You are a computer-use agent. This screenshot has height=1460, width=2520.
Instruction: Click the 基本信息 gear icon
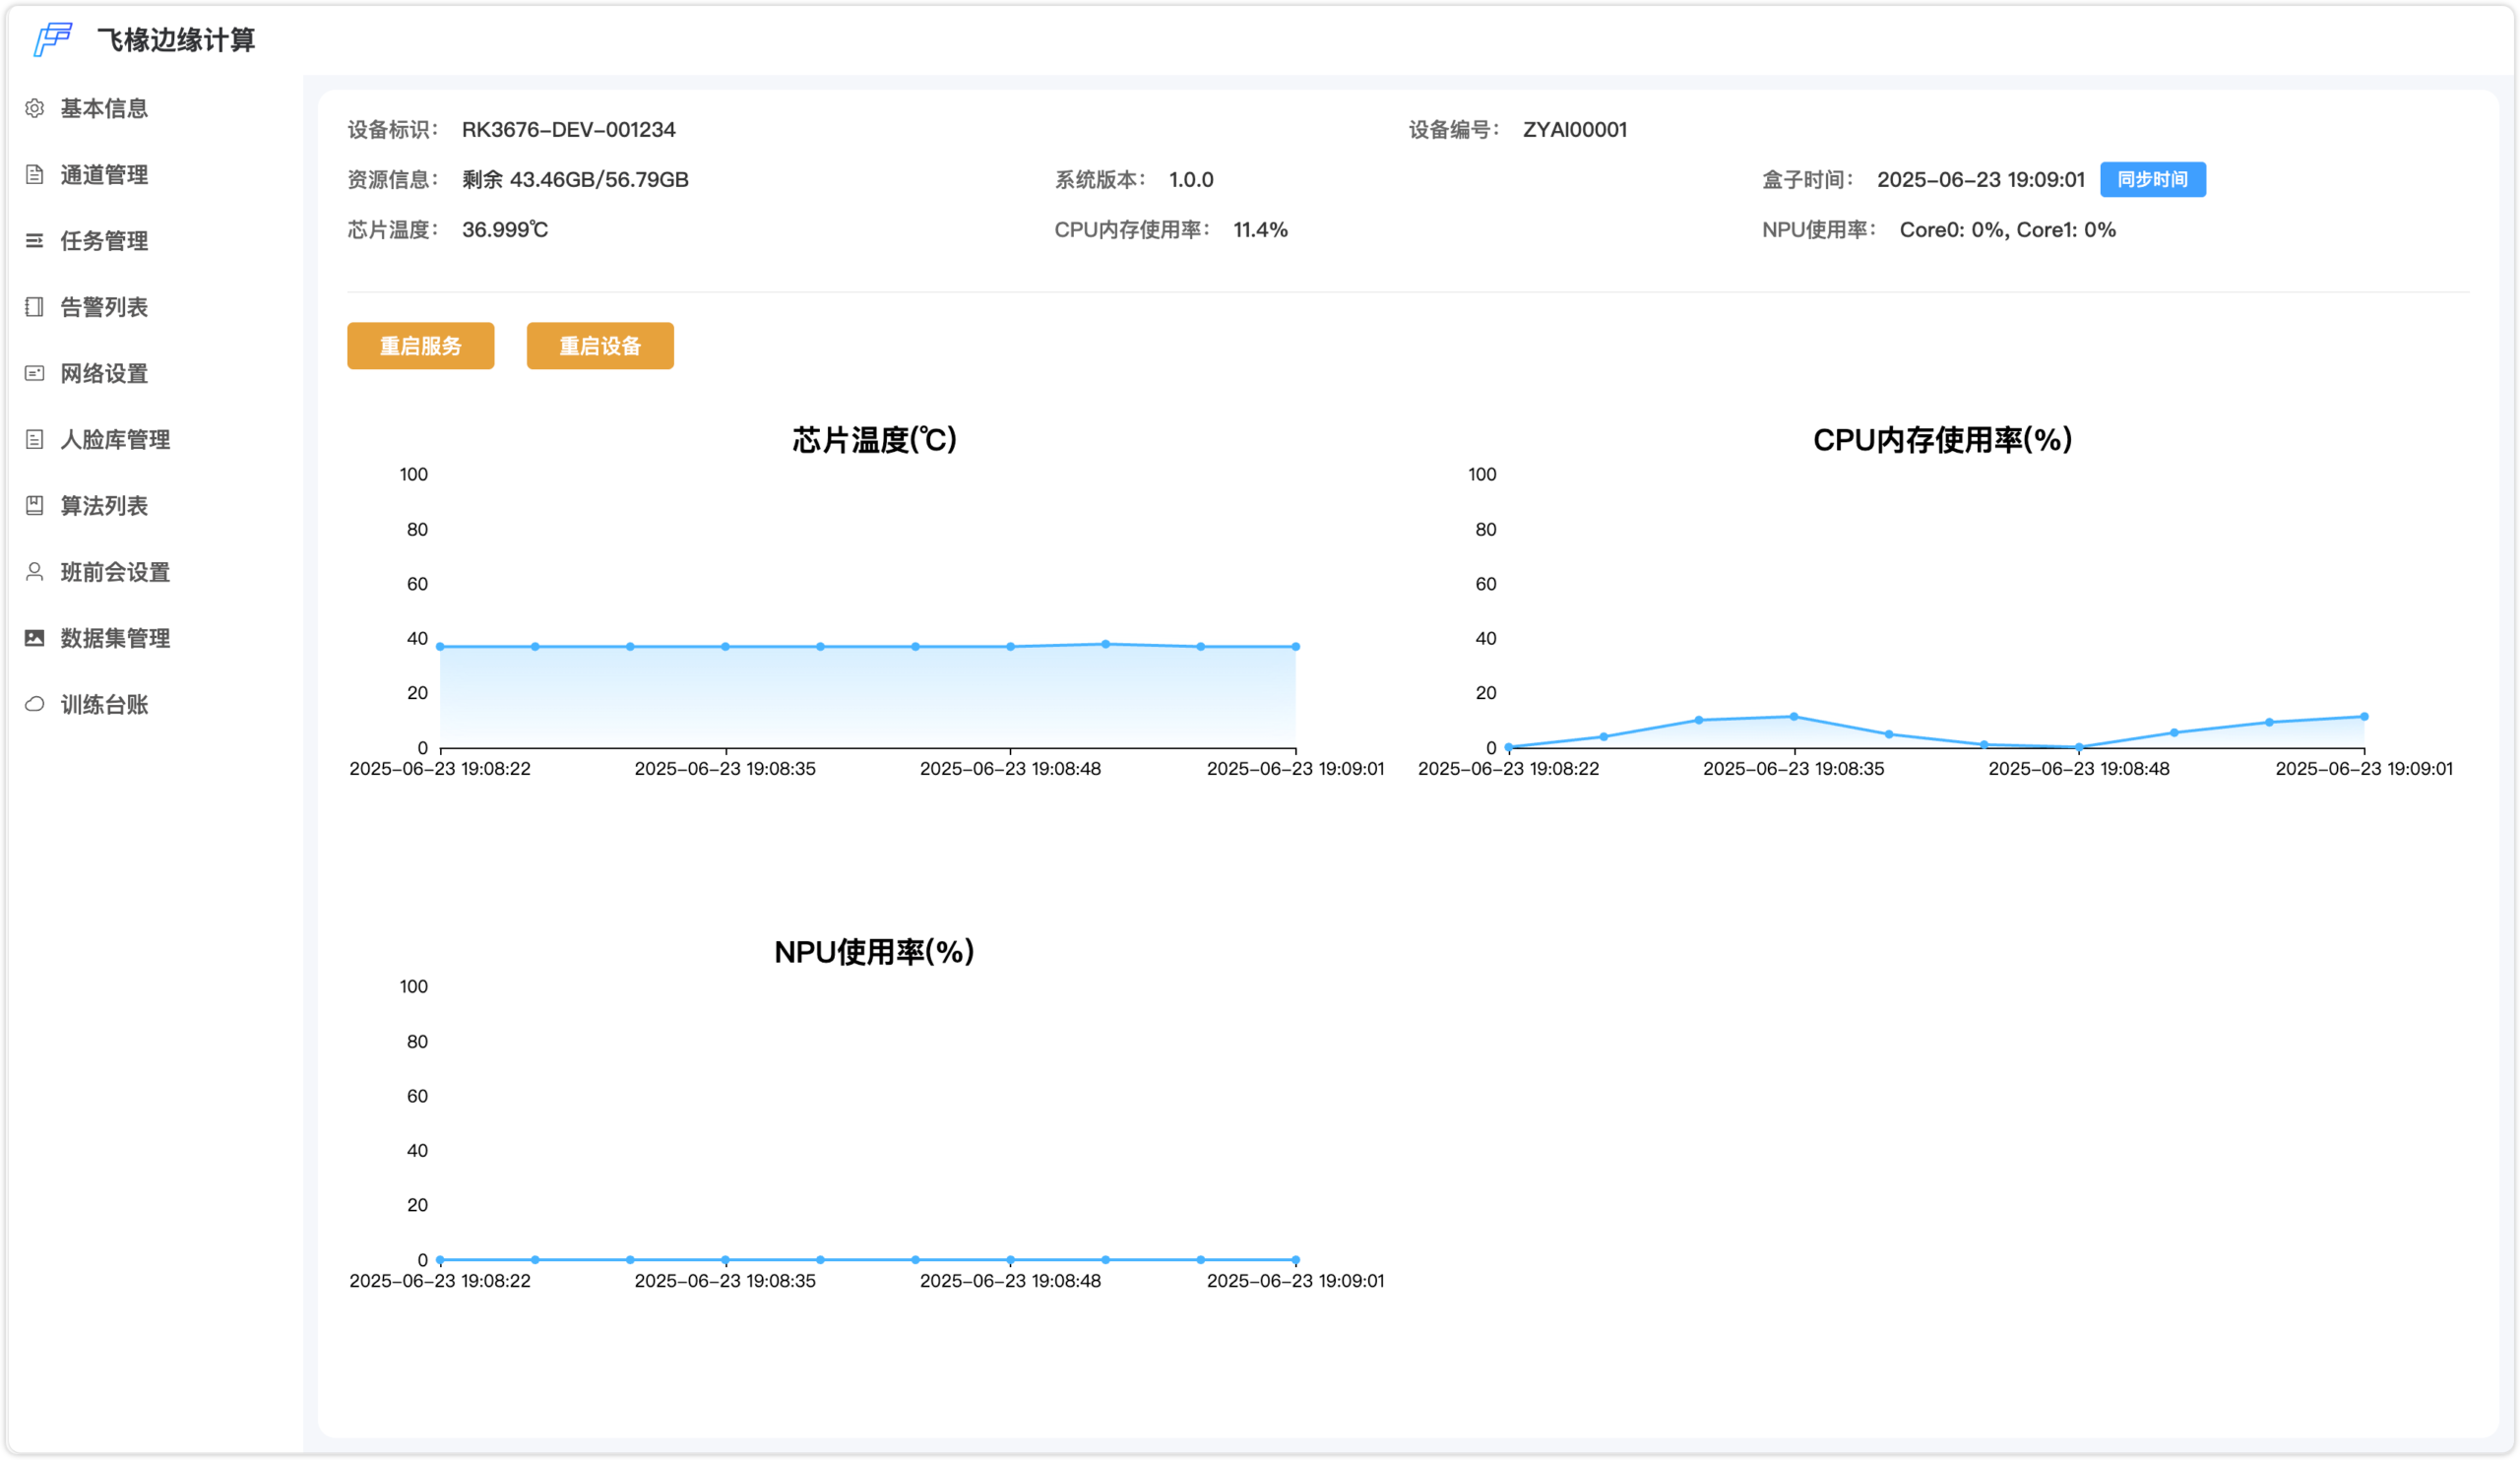34,108
